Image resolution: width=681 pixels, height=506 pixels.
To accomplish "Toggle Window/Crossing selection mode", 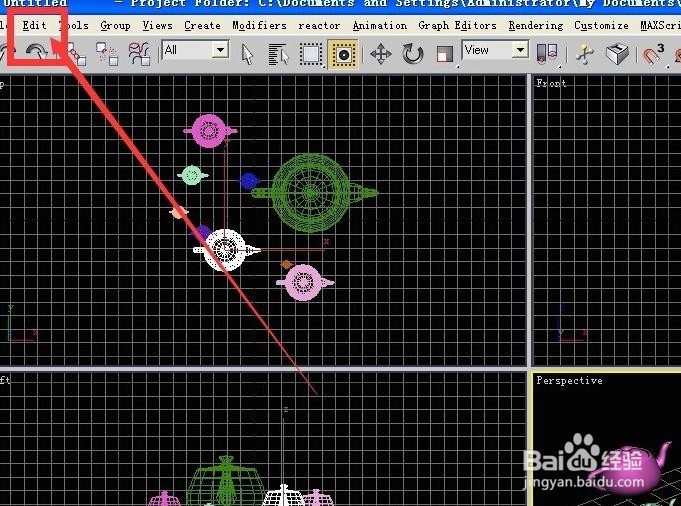I will [343, 55].
